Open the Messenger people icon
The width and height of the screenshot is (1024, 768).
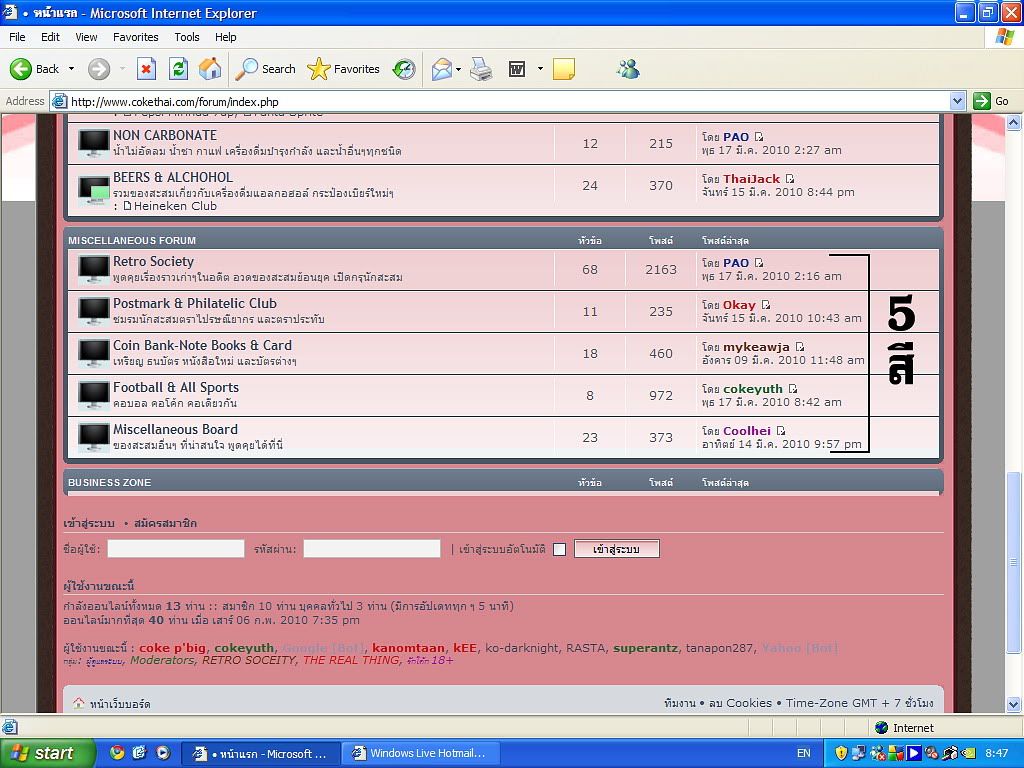point(628,69)
